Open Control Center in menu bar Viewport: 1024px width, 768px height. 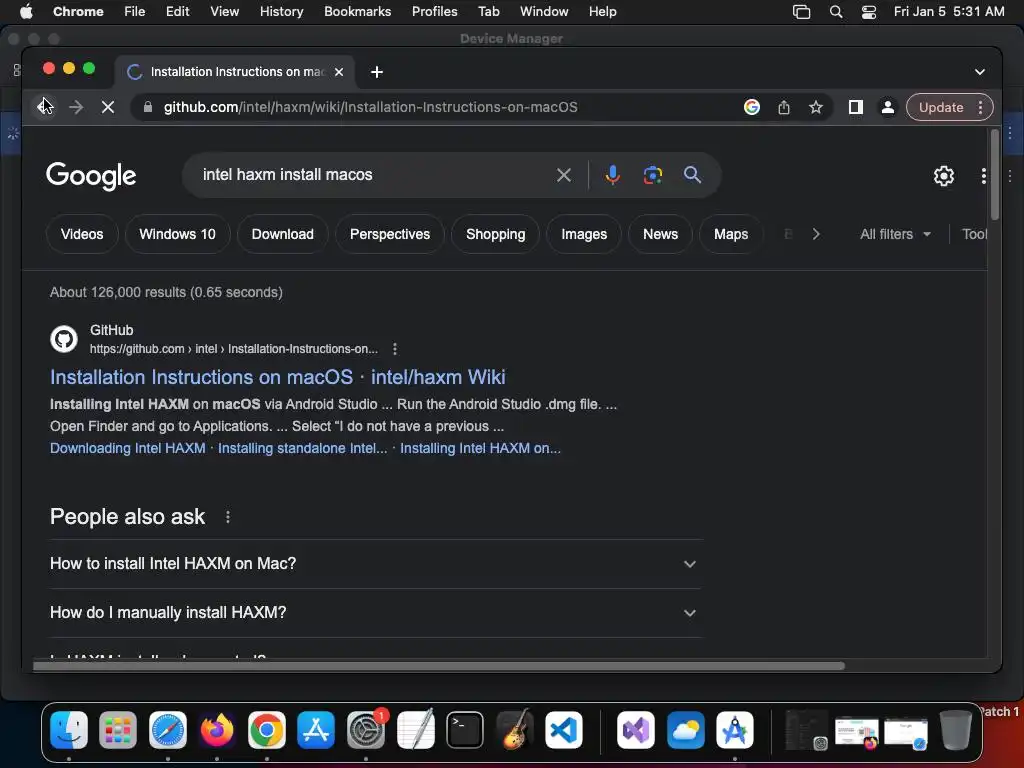pyautogui.click(x=869, y=12)
